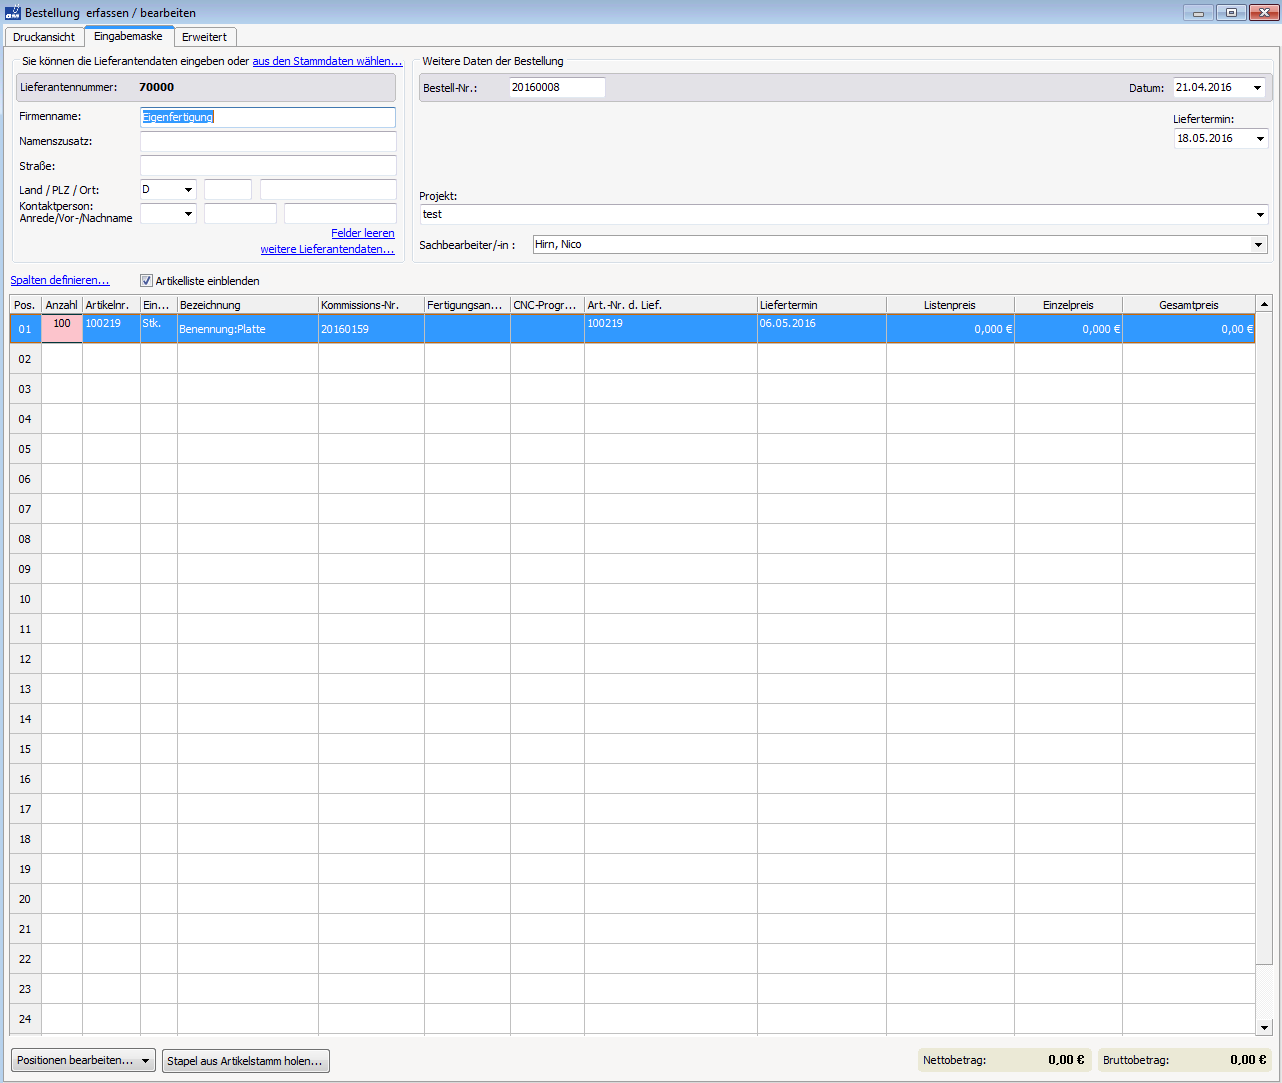The height and width of the screenshot is (1083, 1282).
Task: Select position row 20
Action: point(632,899)
